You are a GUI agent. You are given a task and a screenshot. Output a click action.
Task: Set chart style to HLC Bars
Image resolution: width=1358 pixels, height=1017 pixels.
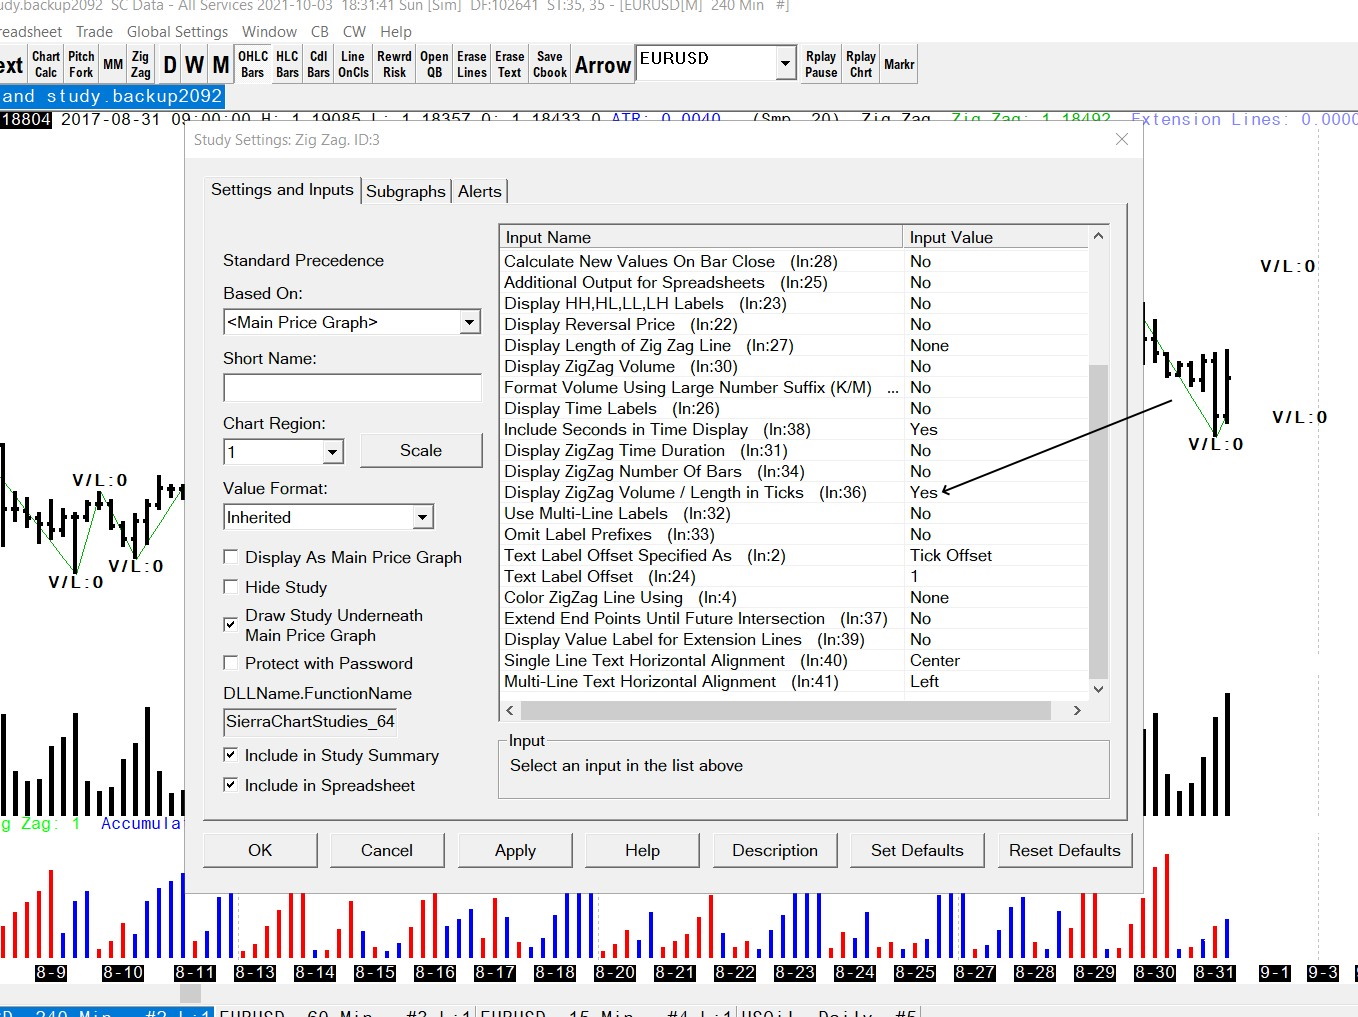[x=287, y=64]
